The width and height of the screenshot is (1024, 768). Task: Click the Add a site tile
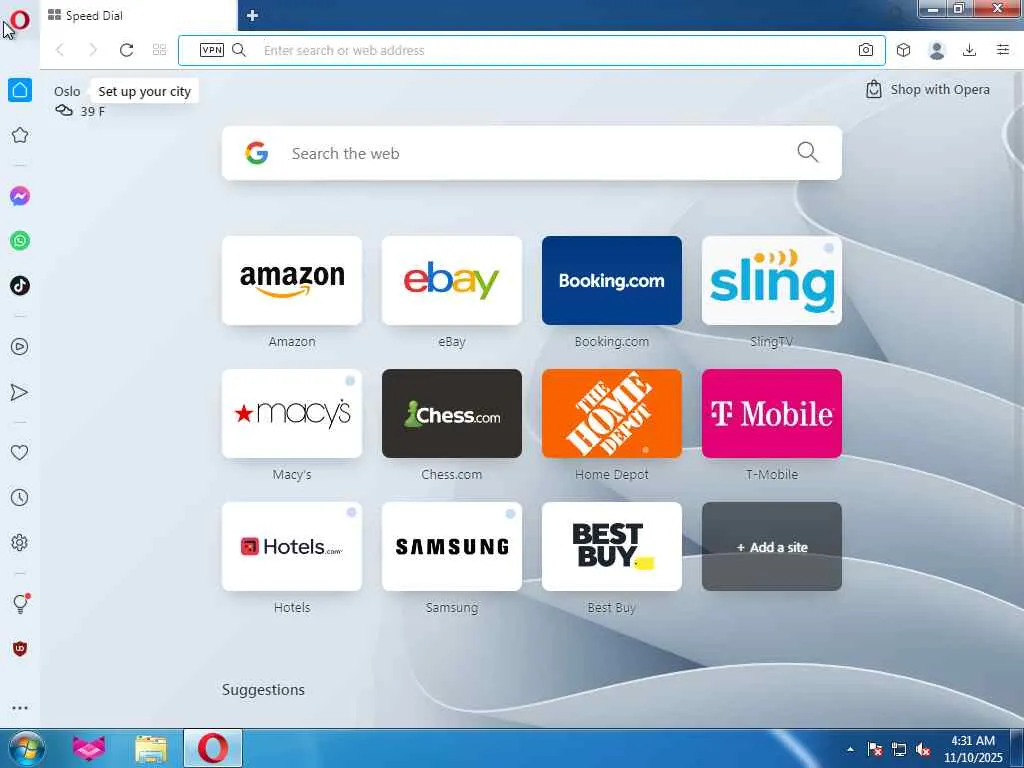point(772,547)
